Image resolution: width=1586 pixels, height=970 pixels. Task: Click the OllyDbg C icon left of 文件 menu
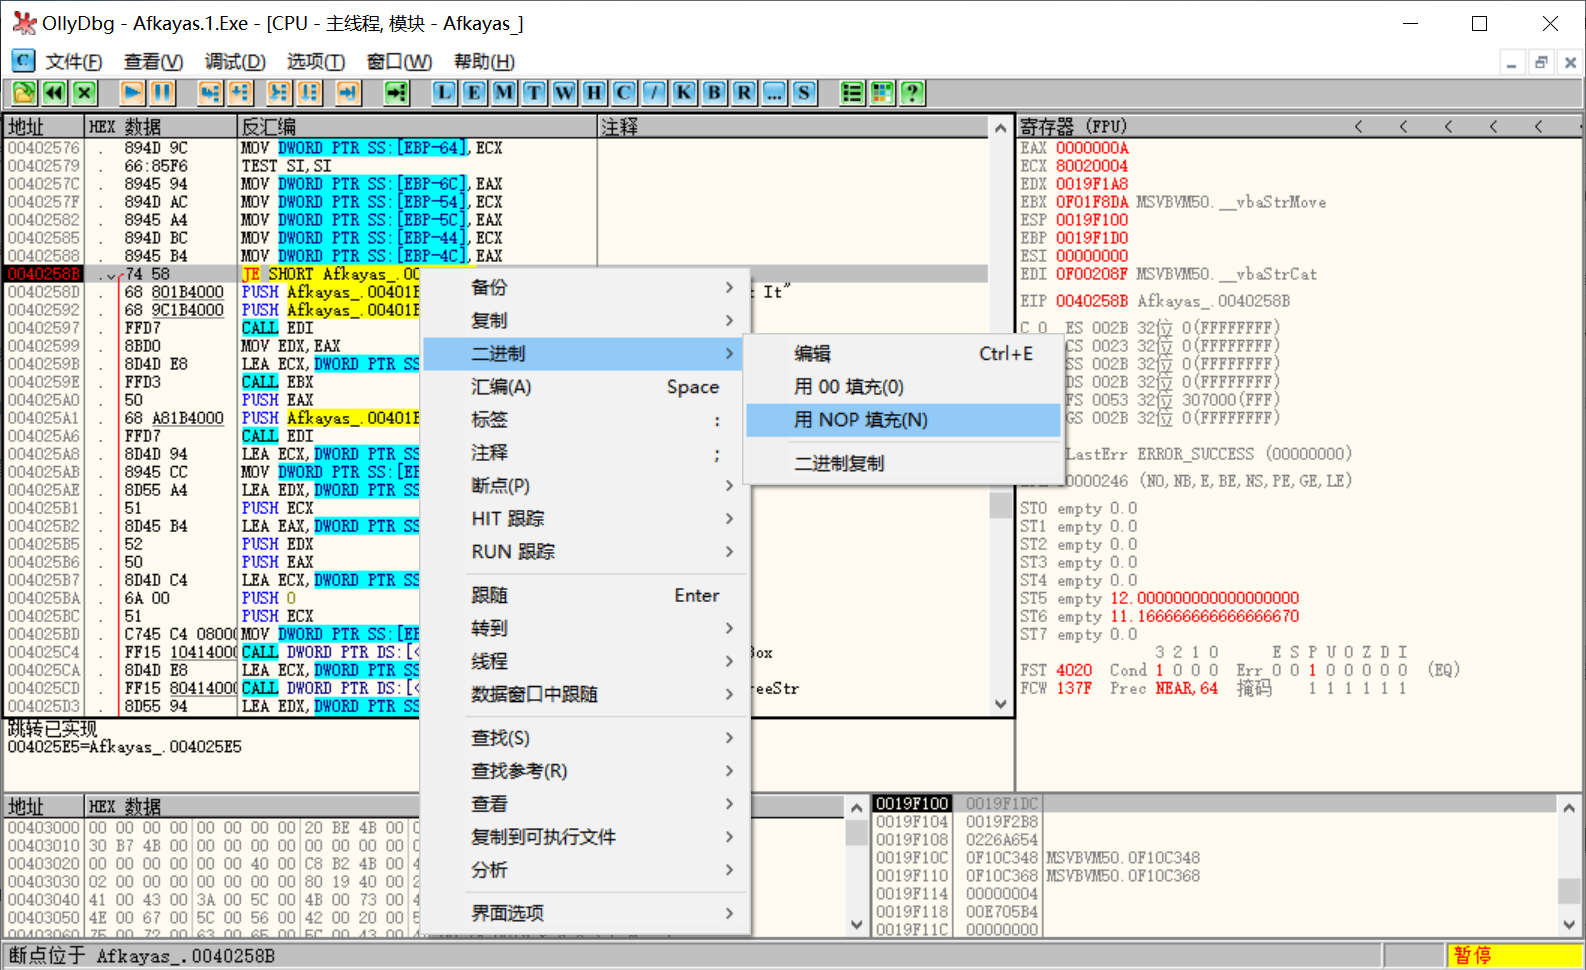tap(23, 61)
